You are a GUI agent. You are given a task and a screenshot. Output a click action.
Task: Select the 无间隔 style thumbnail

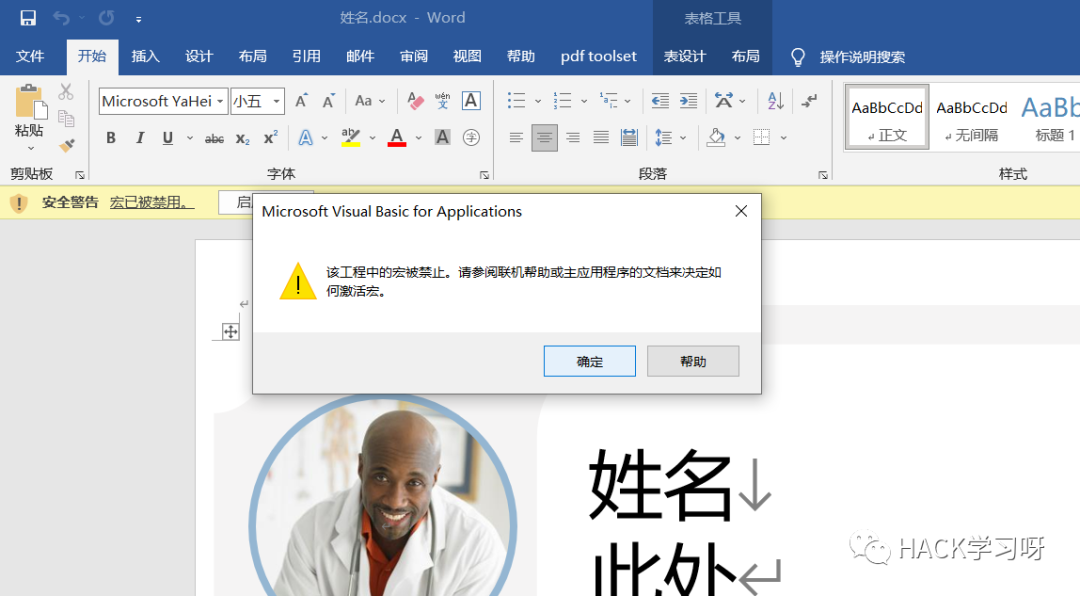971,117
